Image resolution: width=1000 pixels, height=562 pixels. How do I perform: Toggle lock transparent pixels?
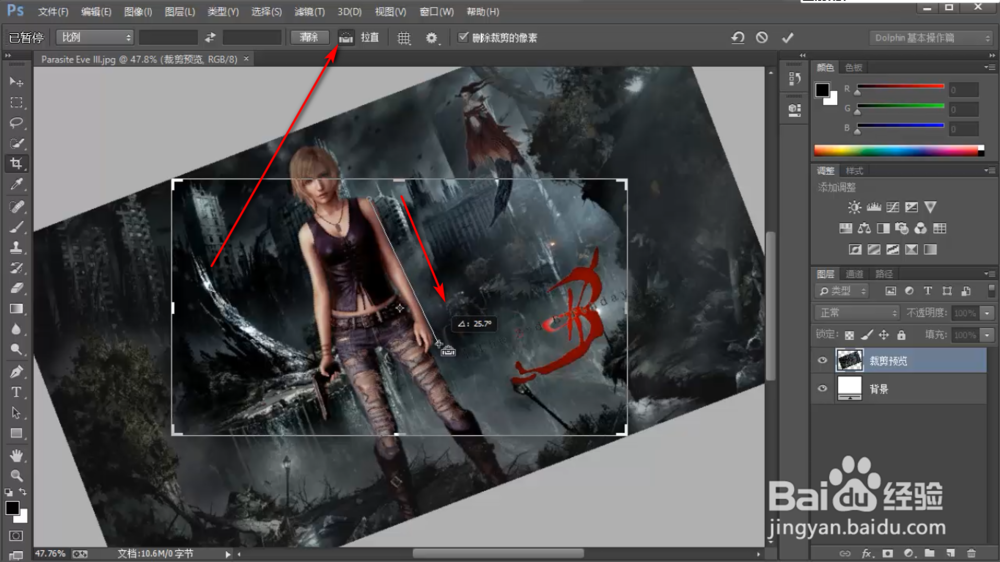coord(849,334)
